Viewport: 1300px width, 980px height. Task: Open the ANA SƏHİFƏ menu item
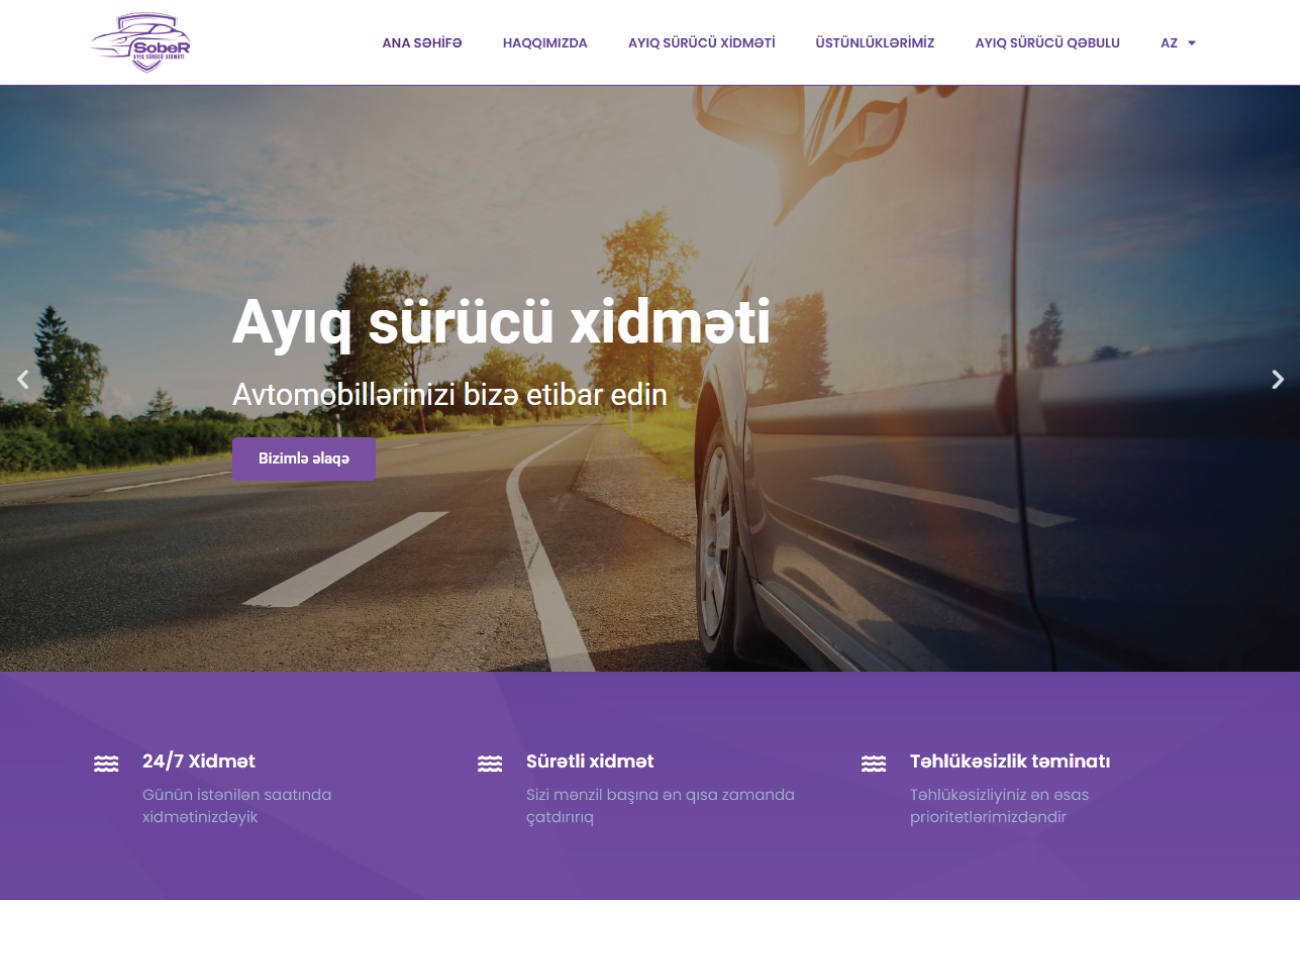(x=421, y=43)
